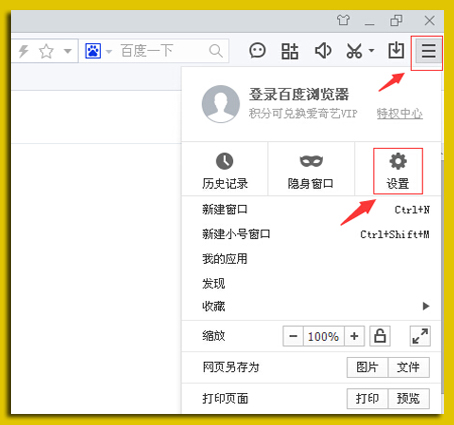Toggle zoom lock padlock button
Image resolution: width=454 pixels, height=425 pixels.
[x=380, y=336]
